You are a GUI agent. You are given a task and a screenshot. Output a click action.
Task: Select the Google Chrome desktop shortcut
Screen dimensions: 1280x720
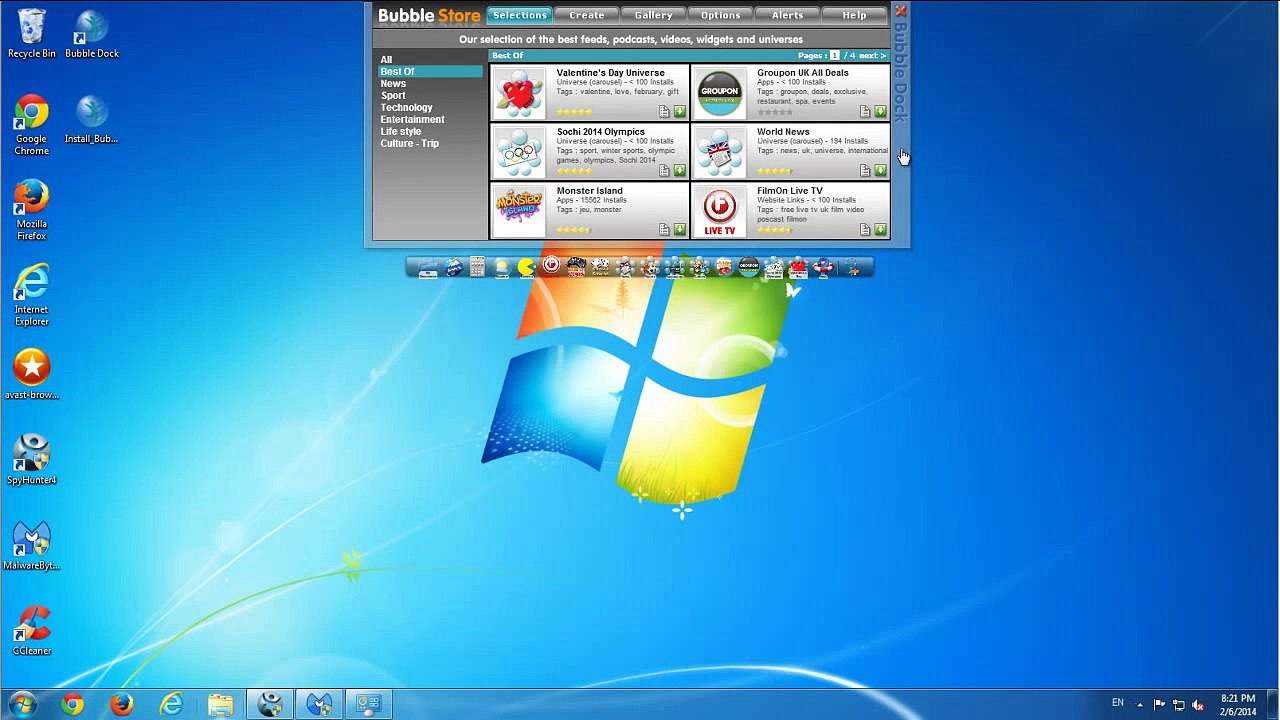31,126
